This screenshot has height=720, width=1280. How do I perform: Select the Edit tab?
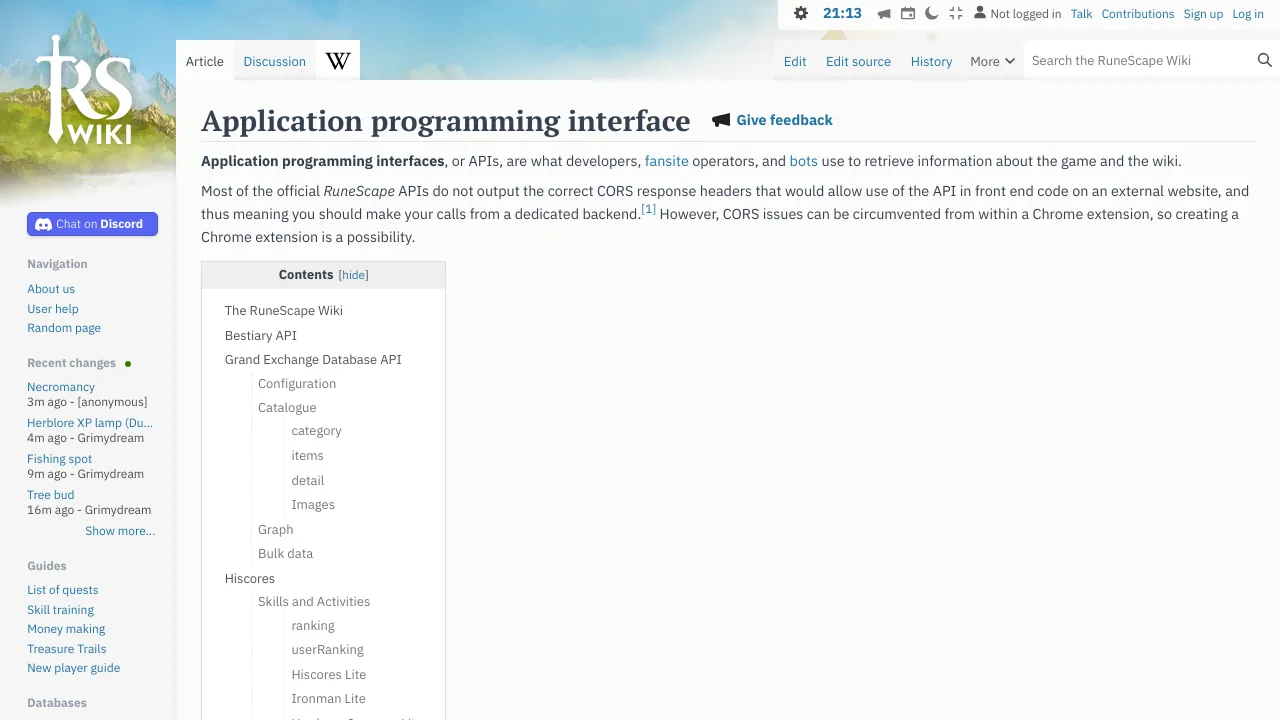(x=795, y=61)
